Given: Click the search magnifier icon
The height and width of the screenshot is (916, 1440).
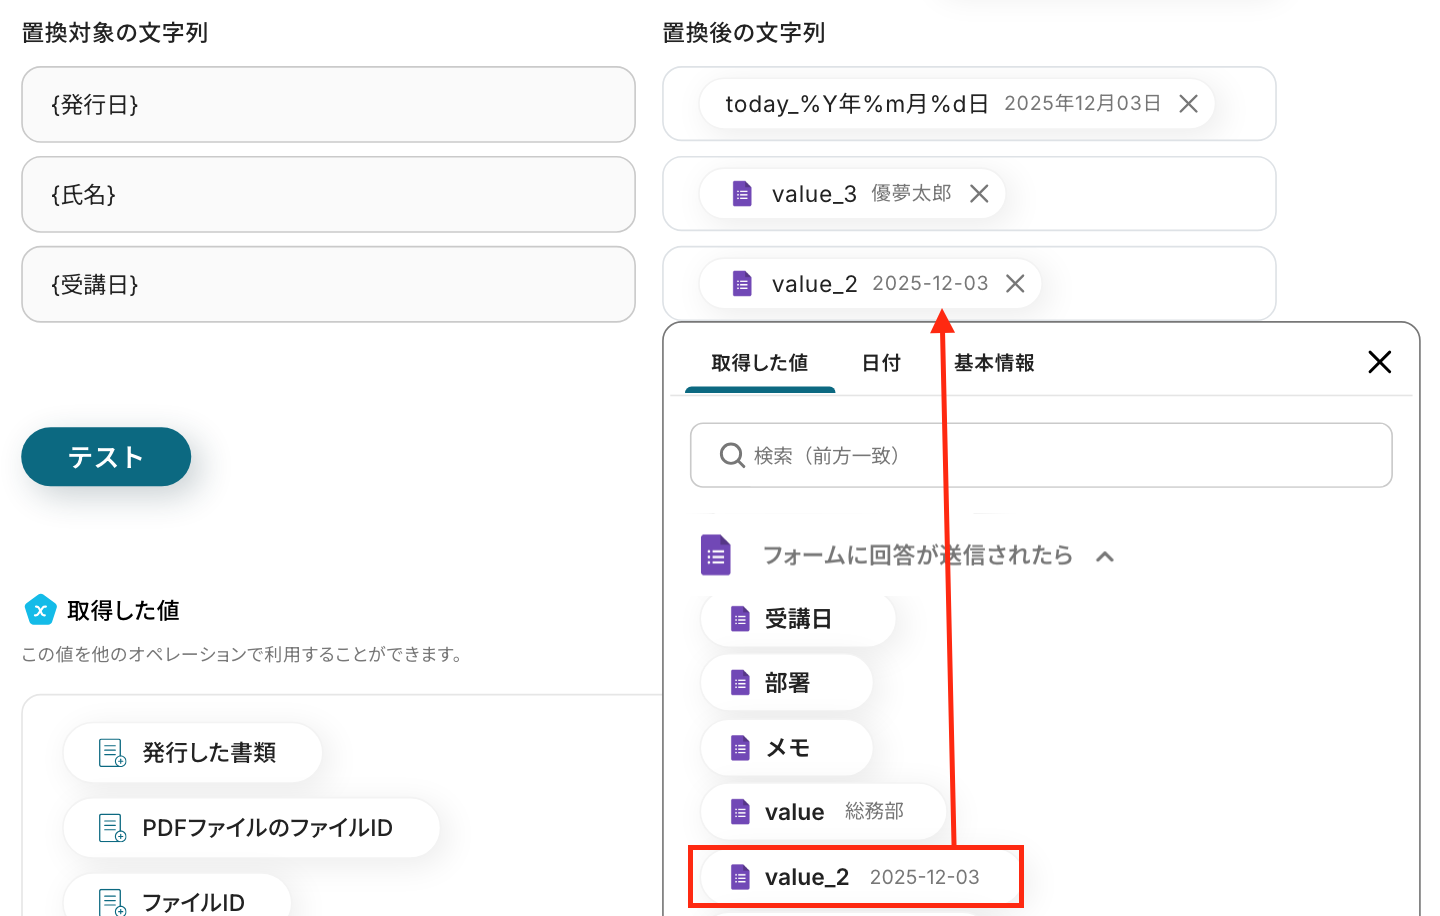Looking at the screenshot, I should 732,456.
